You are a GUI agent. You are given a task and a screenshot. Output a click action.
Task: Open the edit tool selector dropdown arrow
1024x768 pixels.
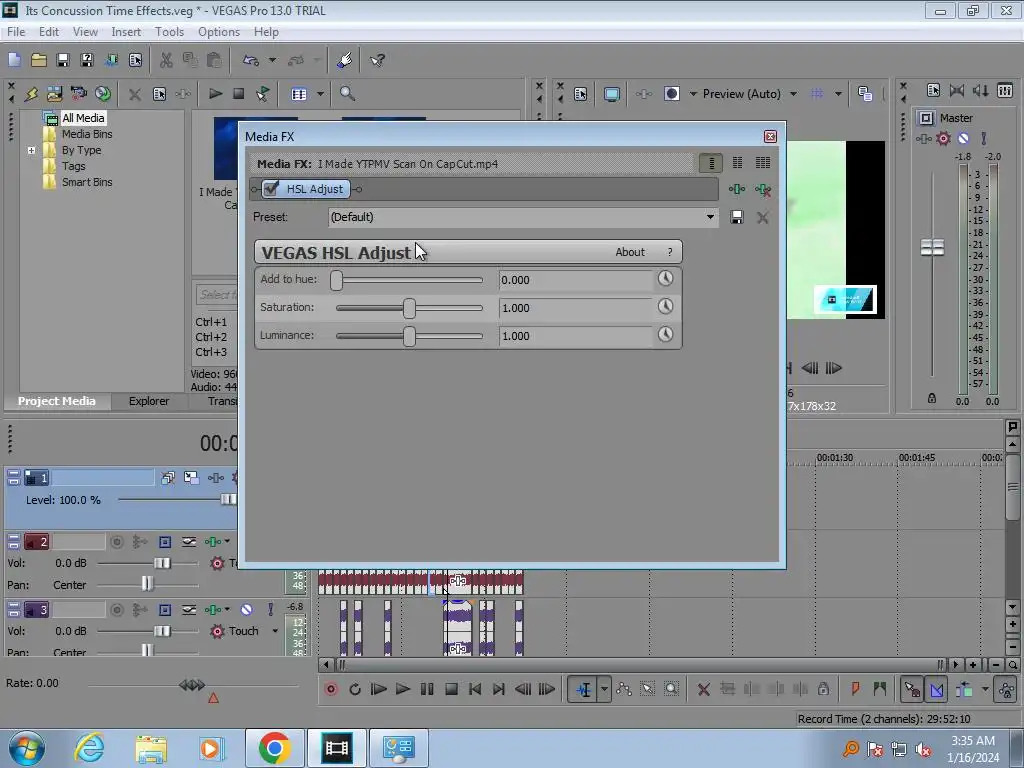604,689
